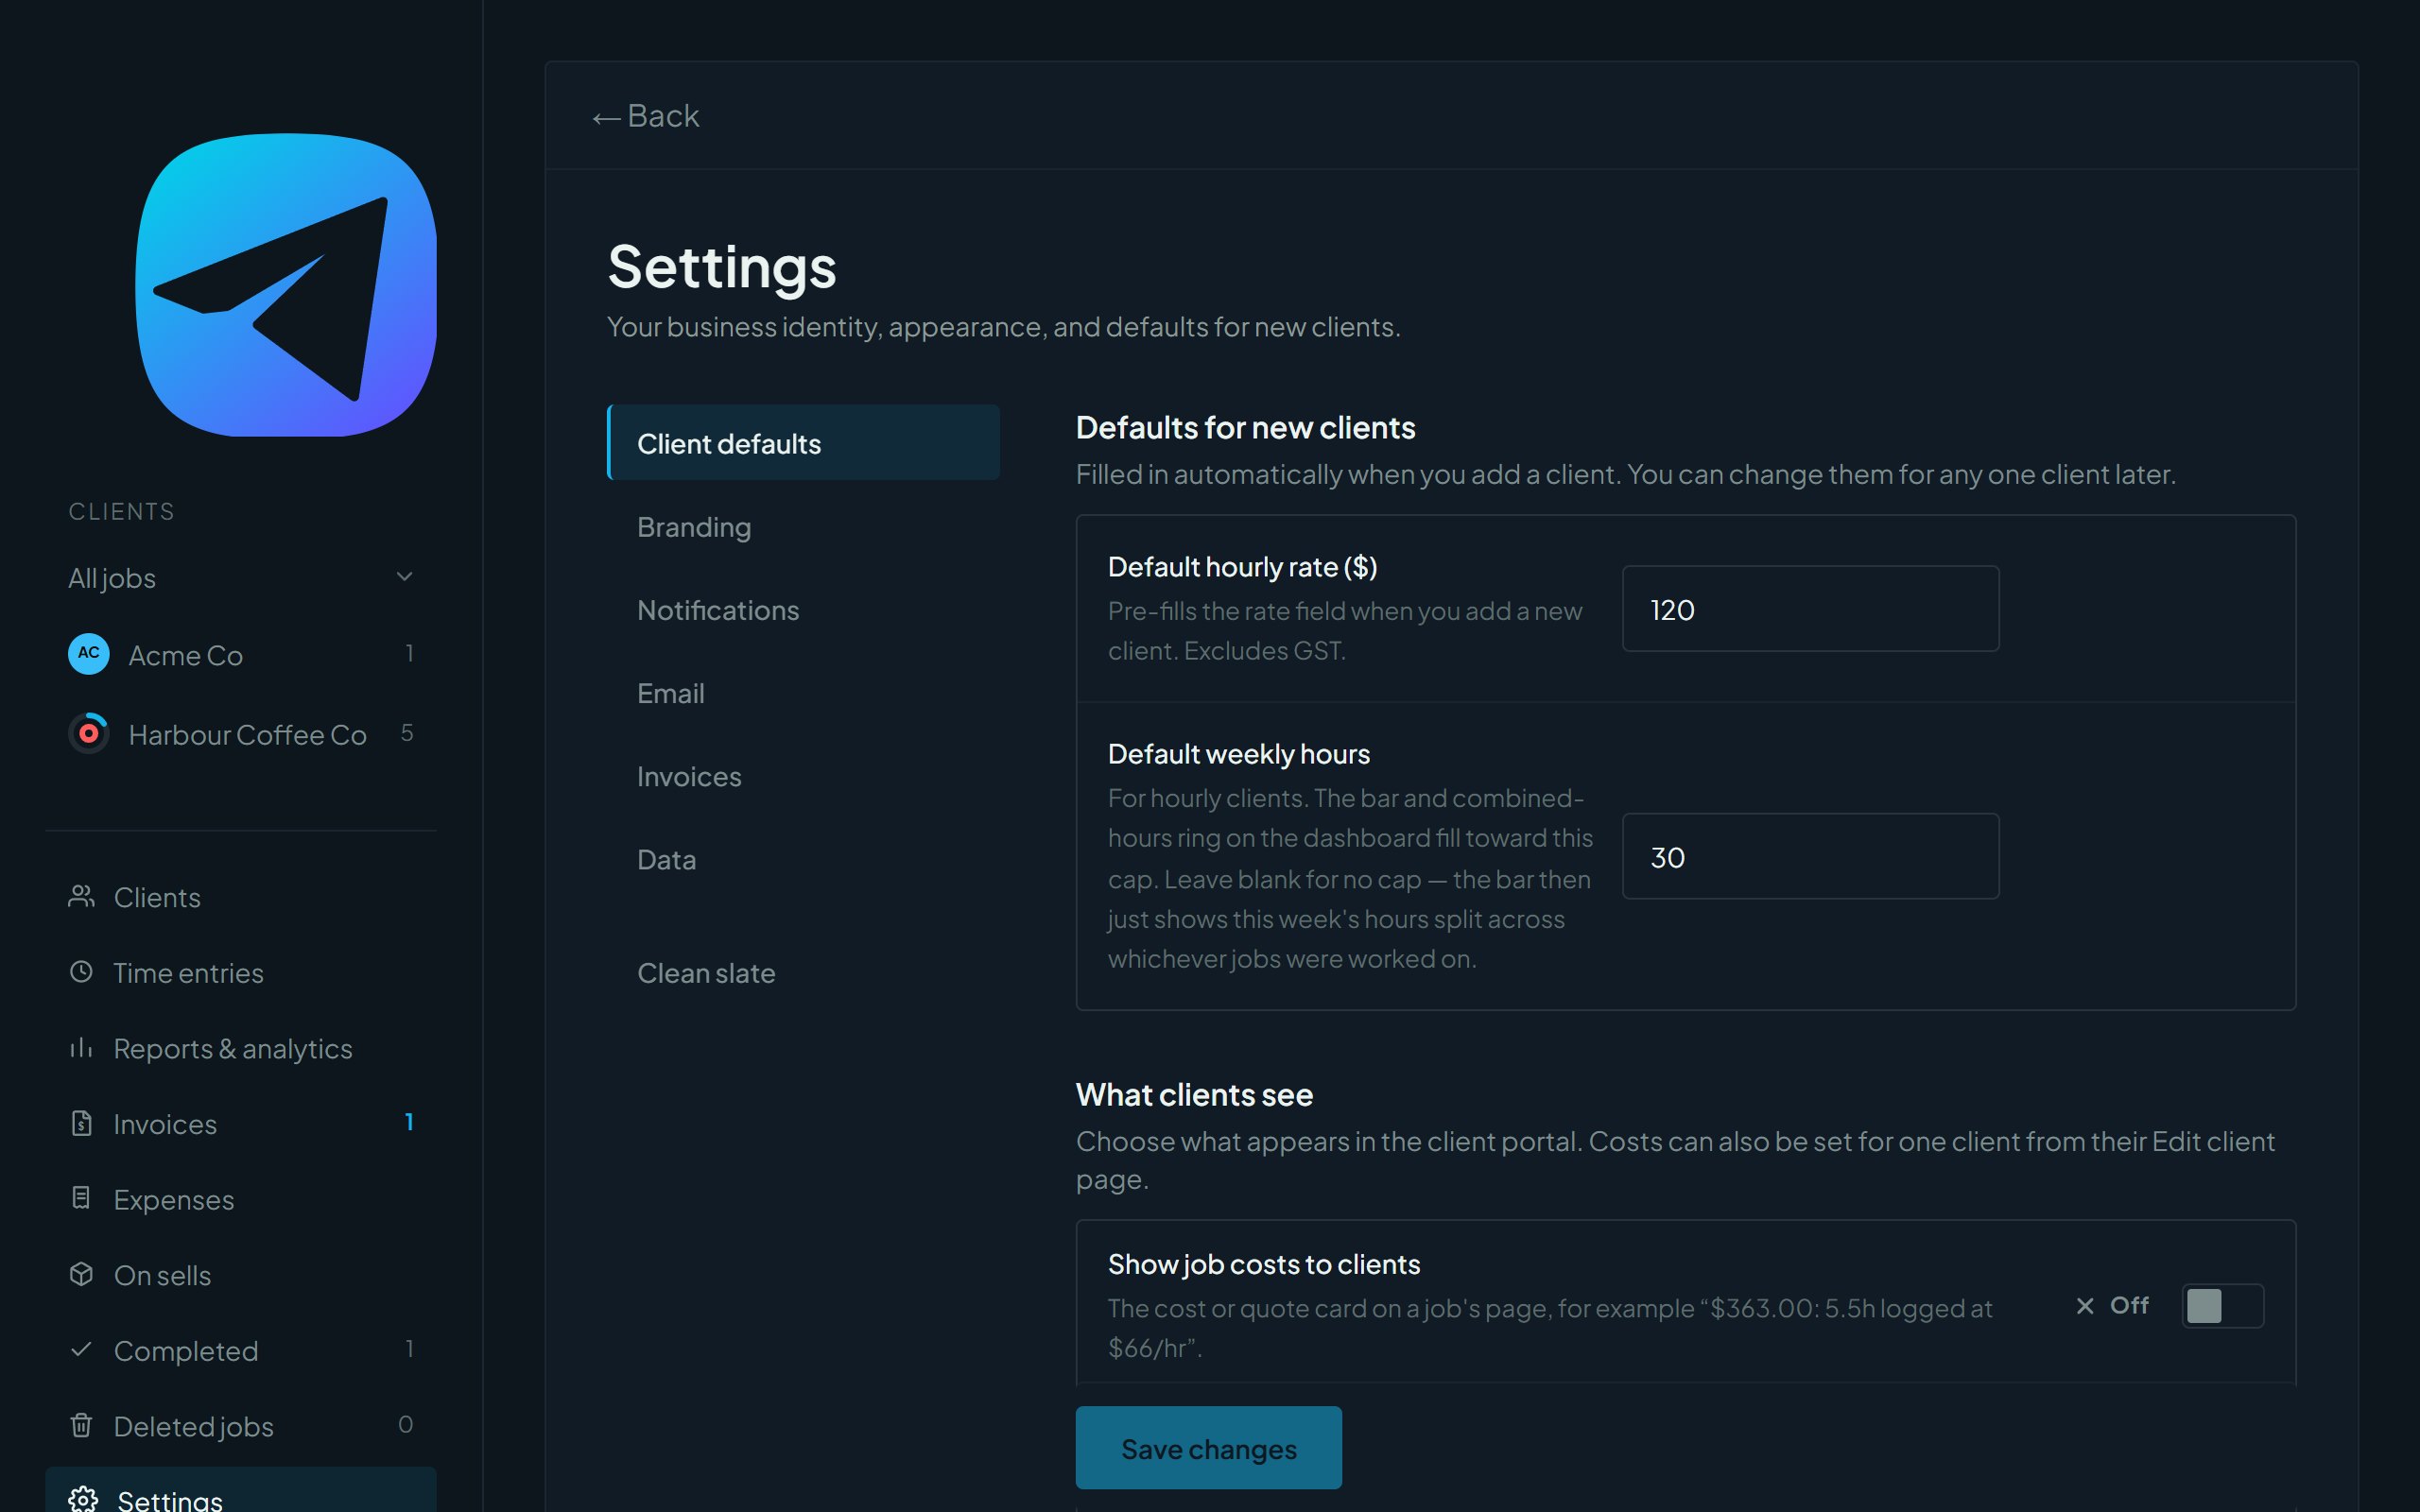Image resolution: width=2420 pixels, height=1512 pixels.
Task: Click the Expenses receipt icon
Action: (82, 1198)
